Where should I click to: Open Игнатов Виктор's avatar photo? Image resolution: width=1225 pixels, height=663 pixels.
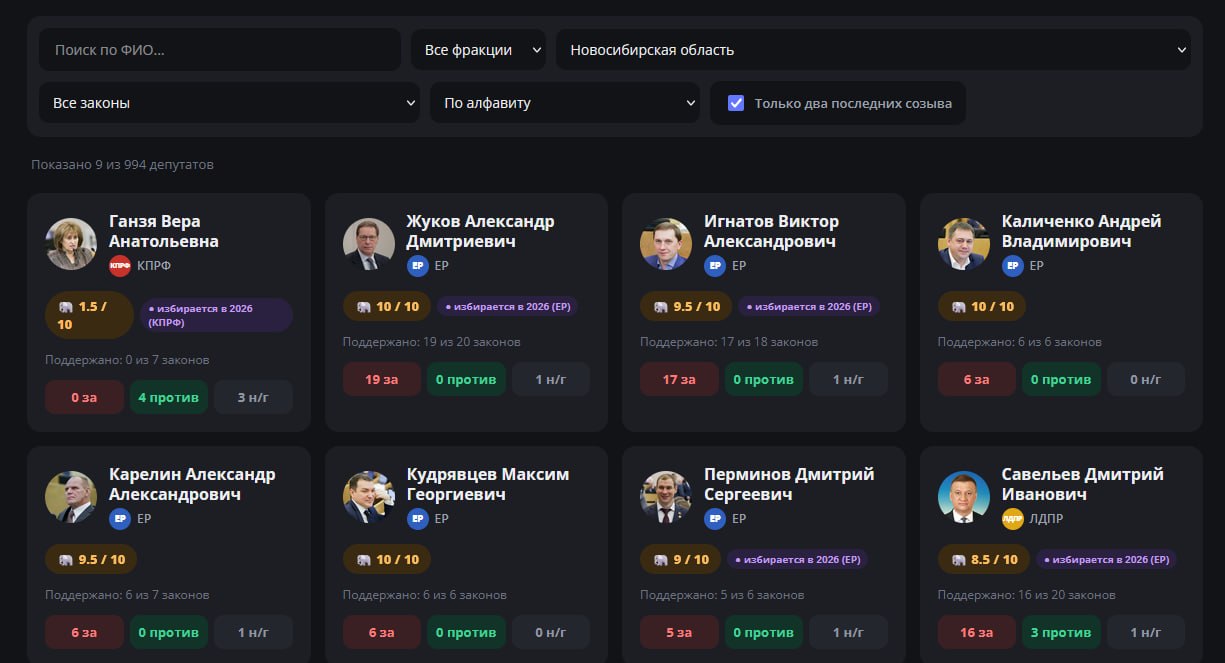coord(666,244)
